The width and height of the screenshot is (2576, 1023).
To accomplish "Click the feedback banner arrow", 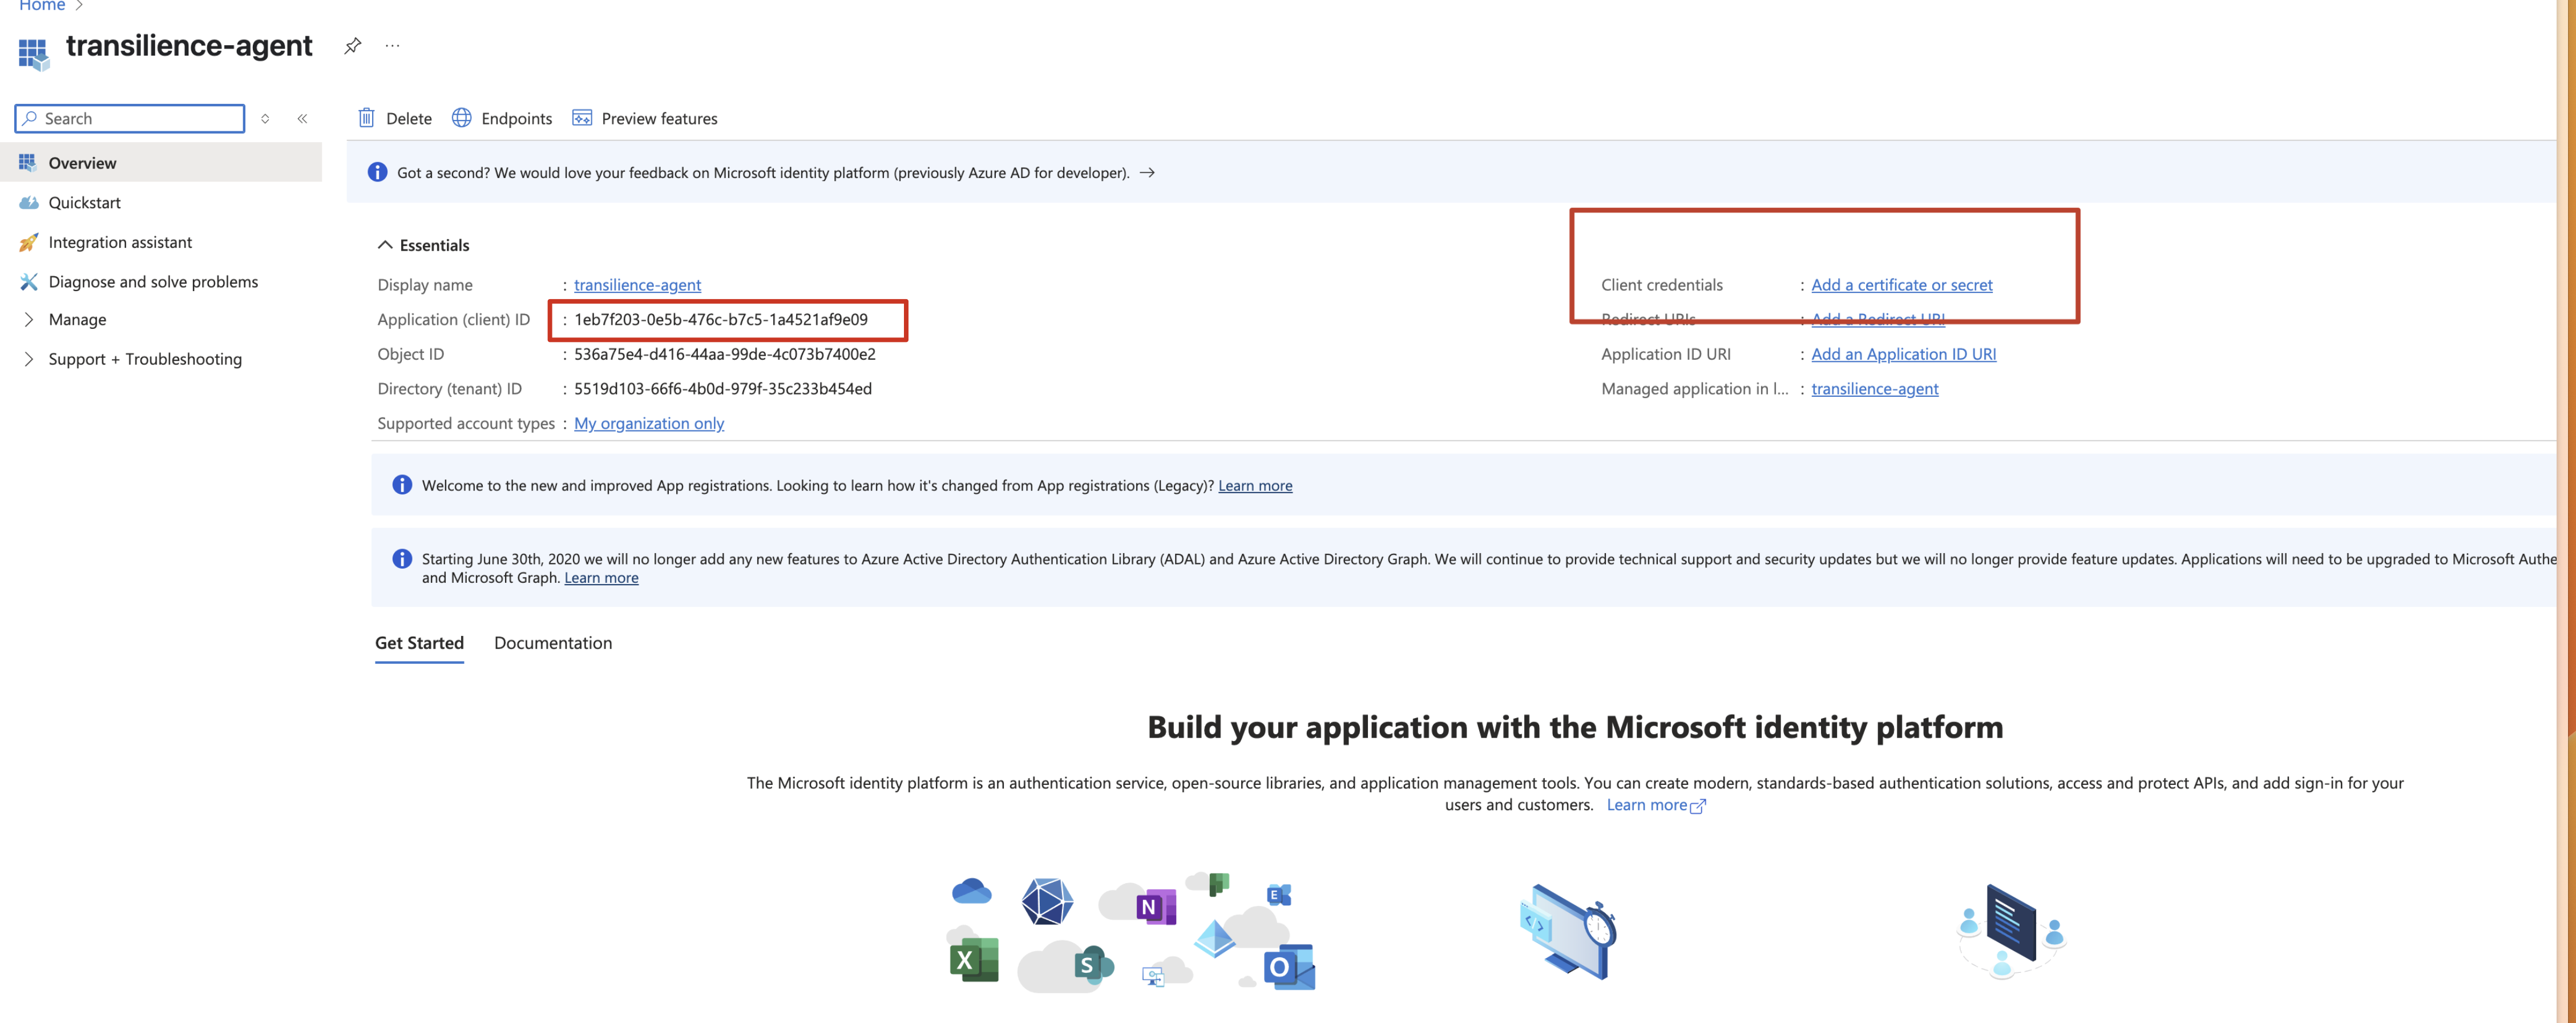I will click(1147, 173).
